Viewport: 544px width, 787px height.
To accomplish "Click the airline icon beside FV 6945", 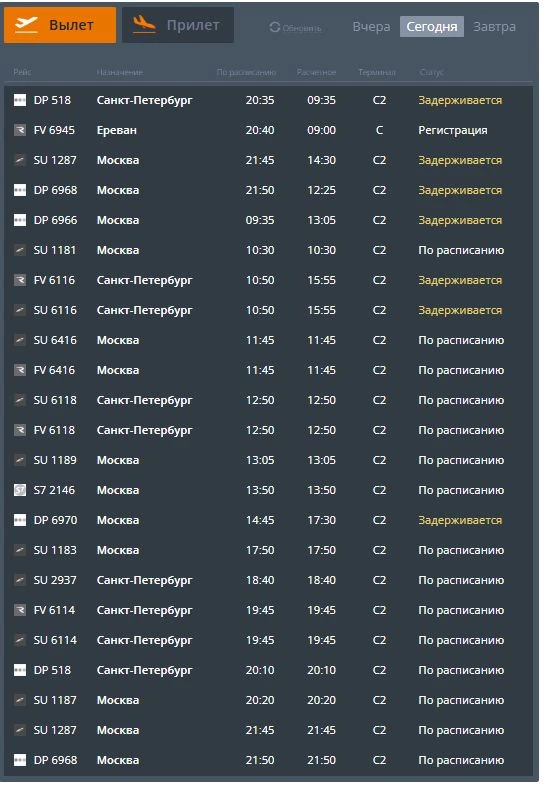I will pos(20,130).
